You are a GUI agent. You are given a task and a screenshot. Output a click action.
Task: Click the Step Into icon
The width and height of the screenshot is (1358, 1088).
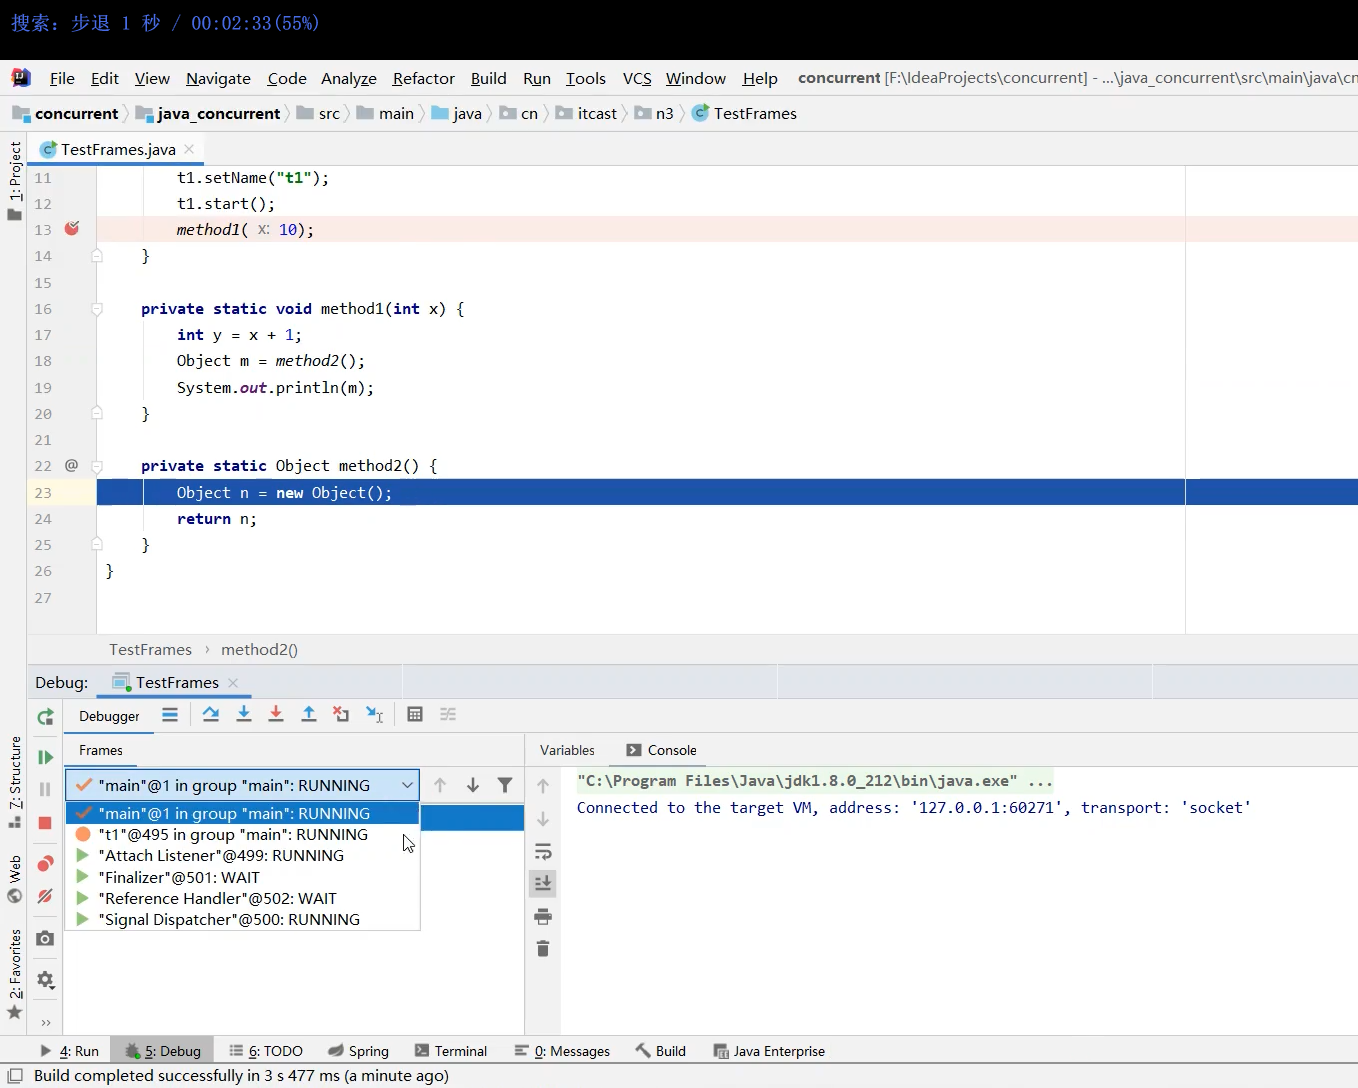point(243,714)
